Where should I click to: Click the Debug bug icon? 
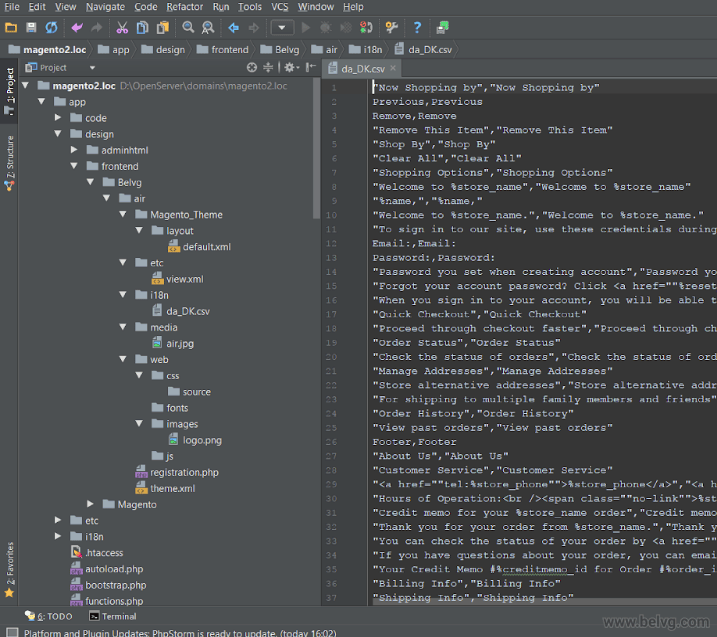pos(326,27)
